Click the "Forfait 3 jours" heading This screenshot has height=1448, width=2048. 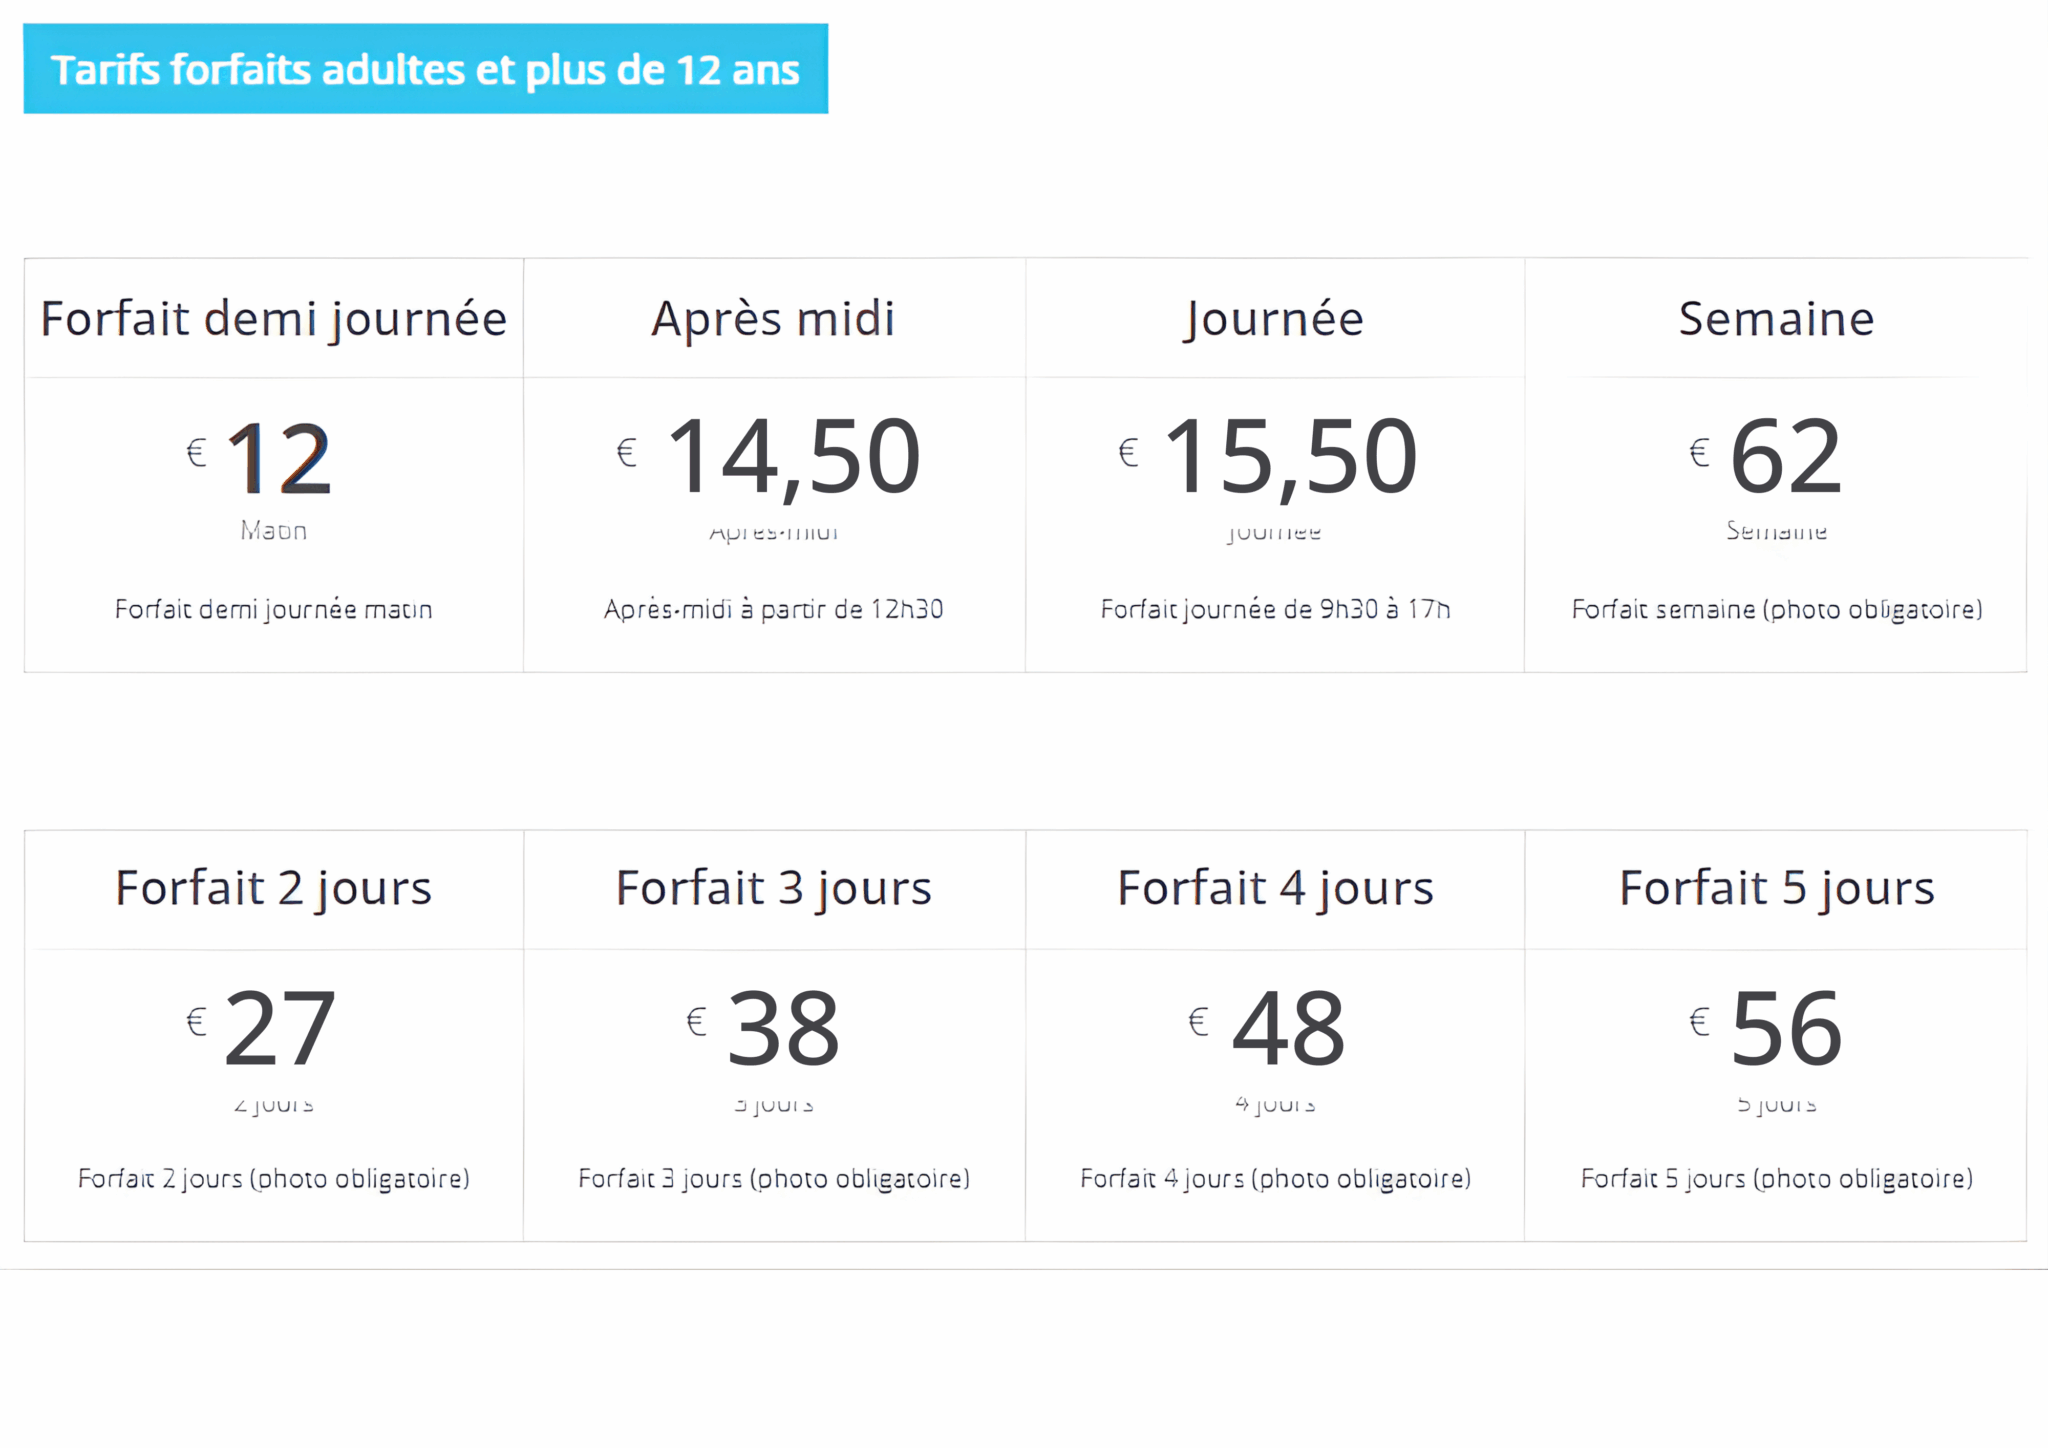pyautogui.click(x=773, y=888)
